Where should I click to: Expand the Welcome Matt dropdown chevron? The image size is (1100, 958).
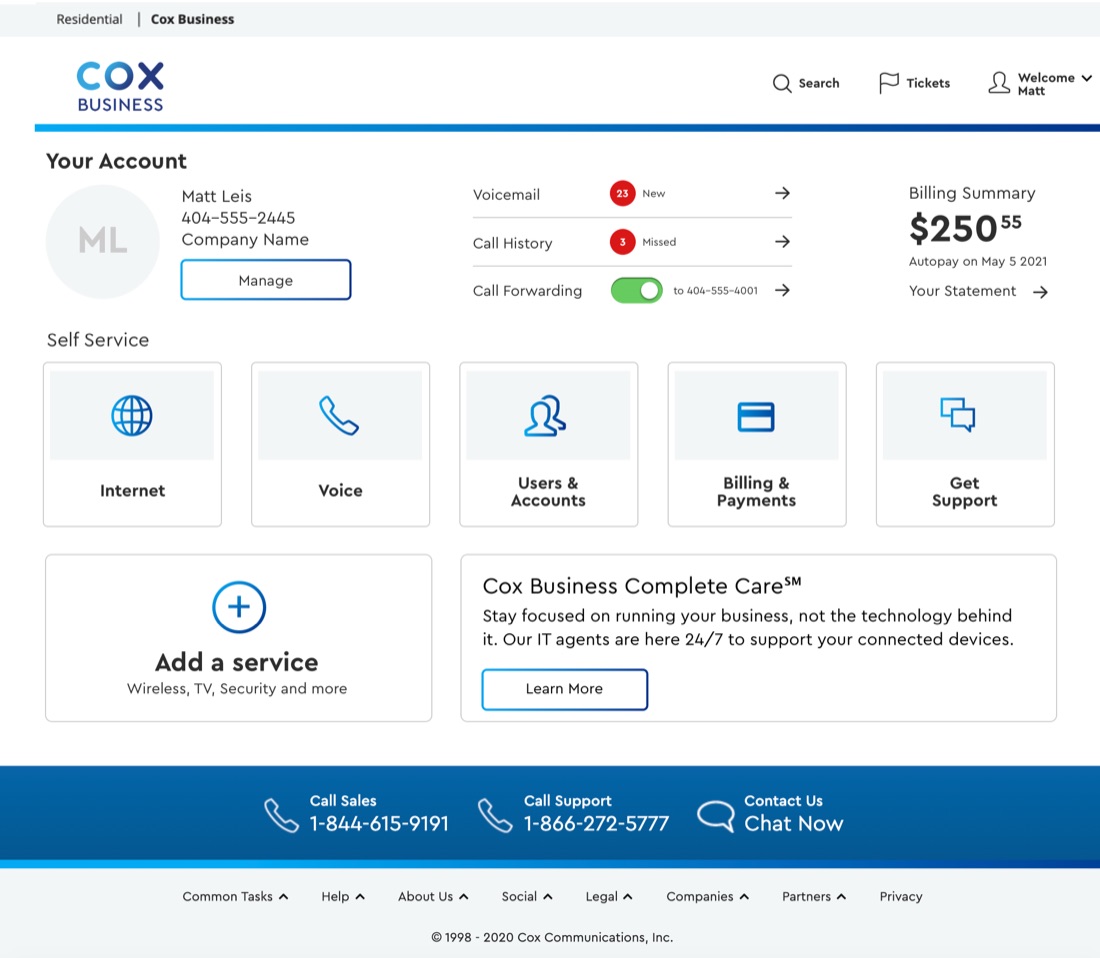tap(1087, 78)
